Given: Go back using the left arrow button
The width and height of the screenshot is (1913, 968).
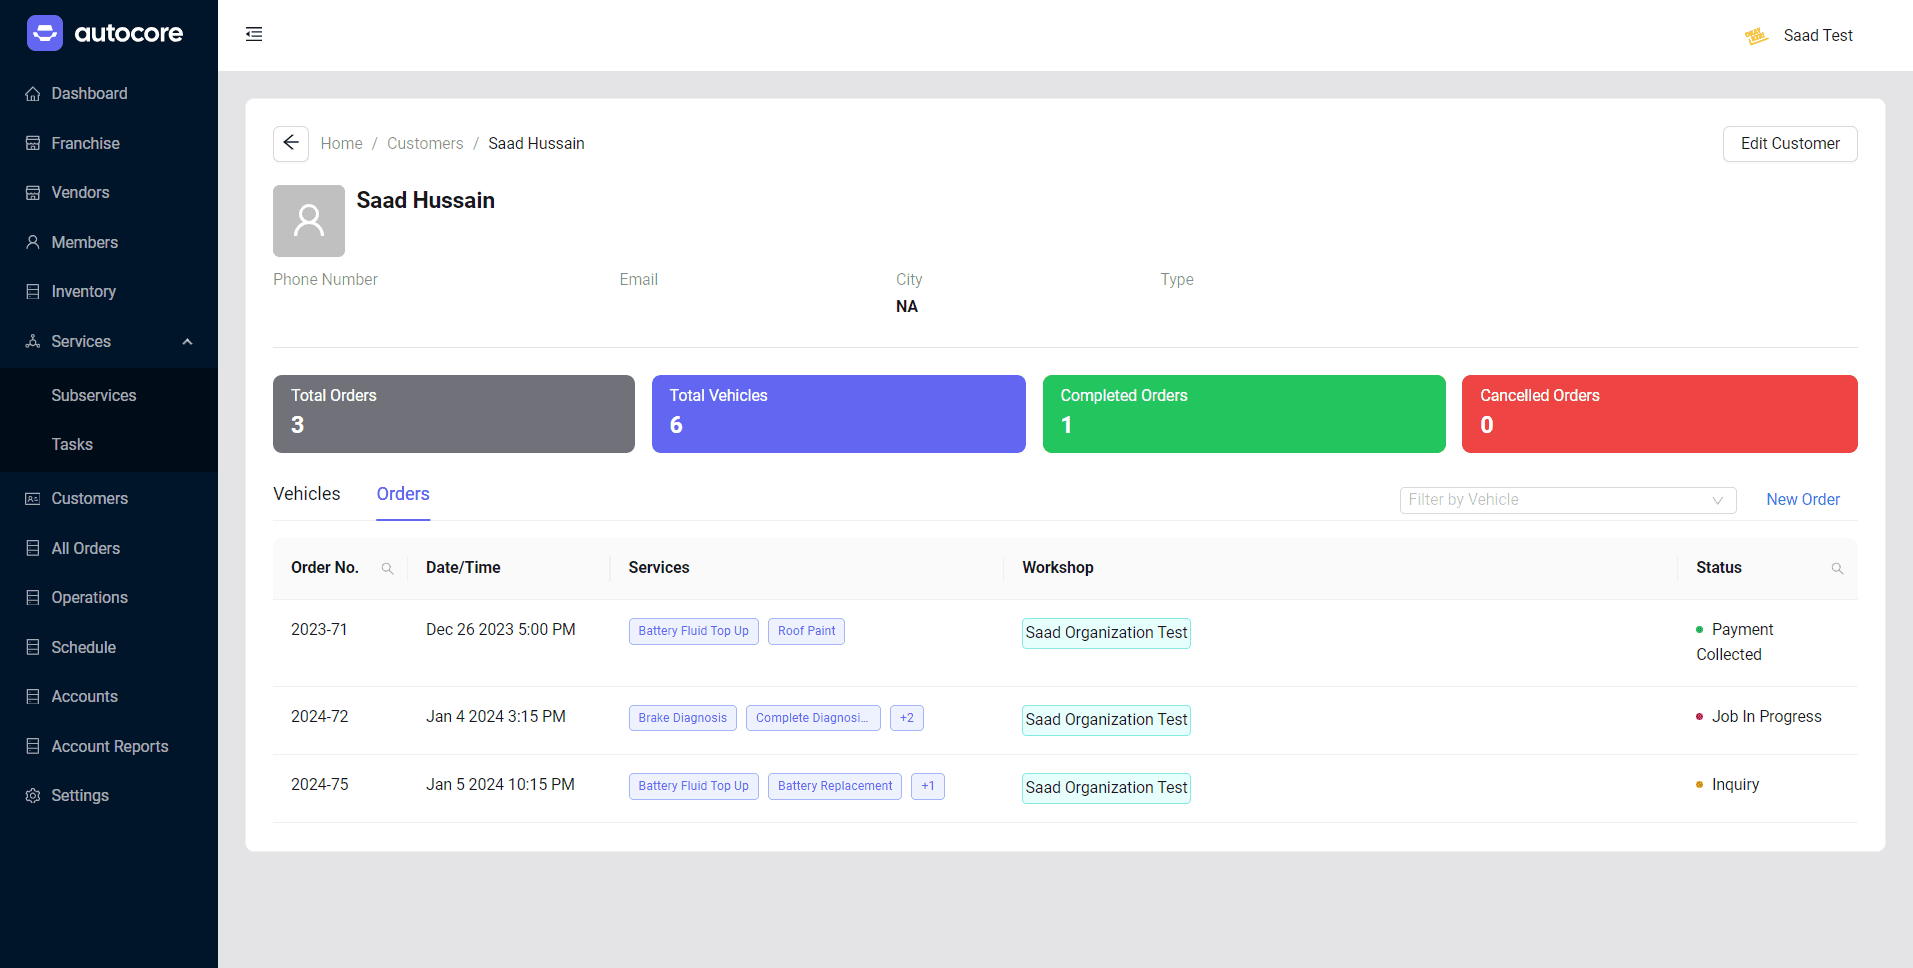Looking at the screenshot, I should tap(291, 143).
